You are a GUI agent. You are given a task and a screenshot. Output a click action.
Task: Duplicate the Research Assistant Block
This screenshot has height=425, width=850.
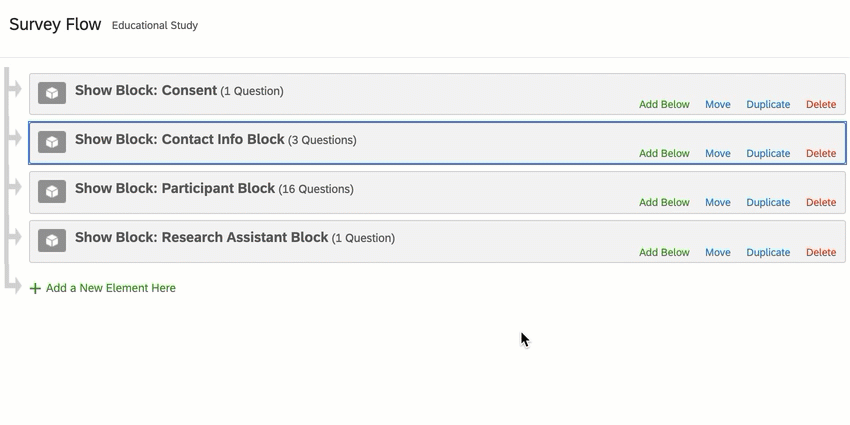coord(768,252)
